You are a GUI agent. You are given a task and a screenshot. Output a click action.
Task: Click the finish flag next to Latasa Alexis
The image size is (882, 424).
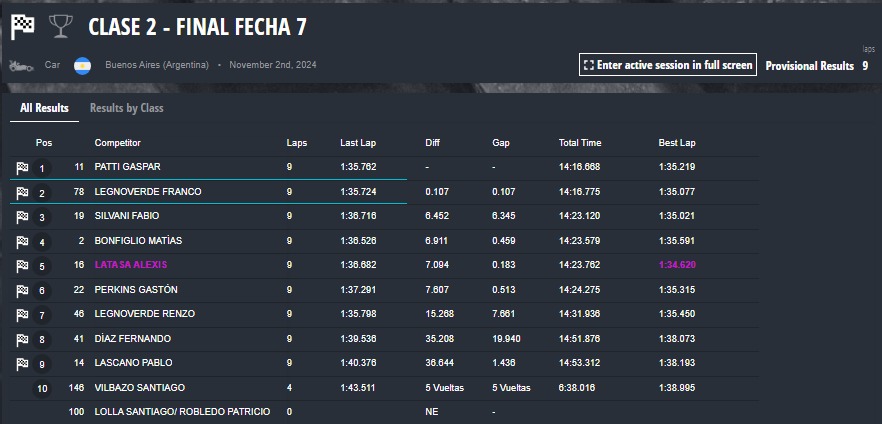click(x=22, y=265)
